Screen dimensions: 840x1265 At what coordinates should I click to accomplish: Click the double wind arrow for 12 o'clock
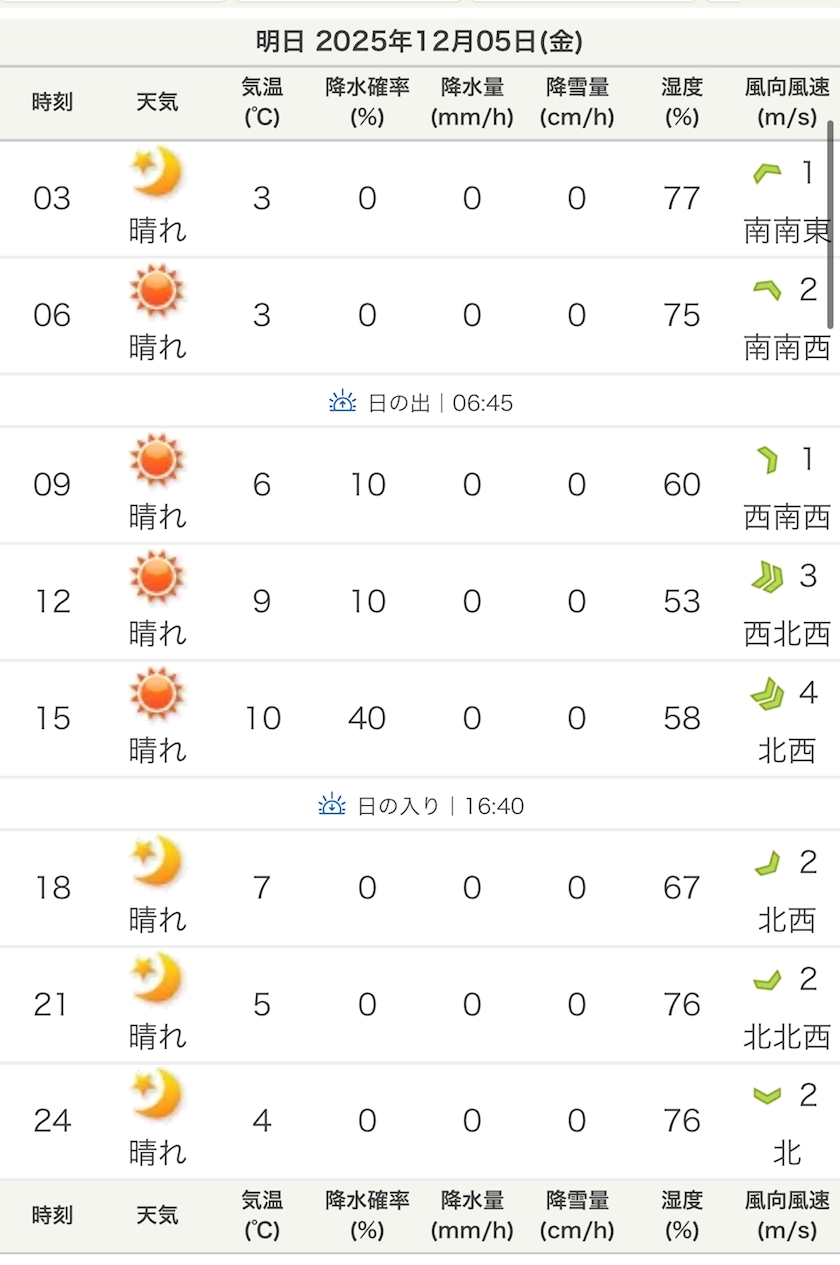[x=767, y=577]
